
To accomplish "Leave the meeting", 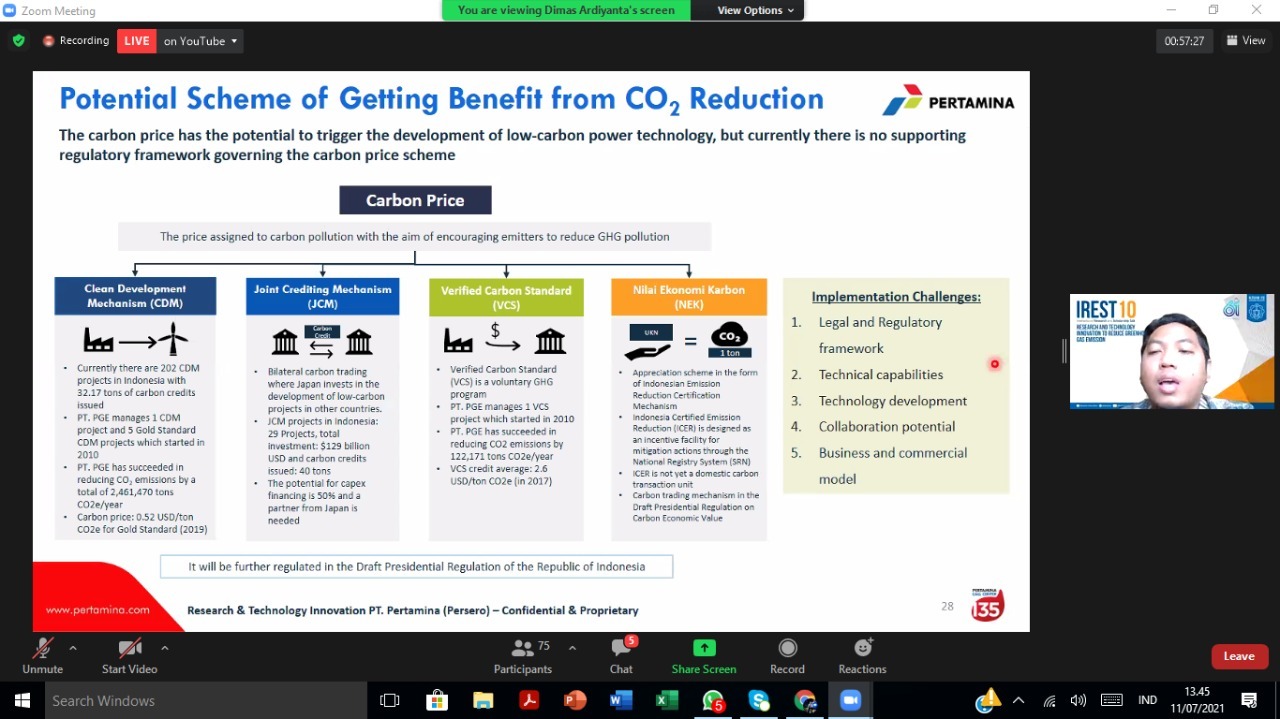I will tap(1238, 656).
